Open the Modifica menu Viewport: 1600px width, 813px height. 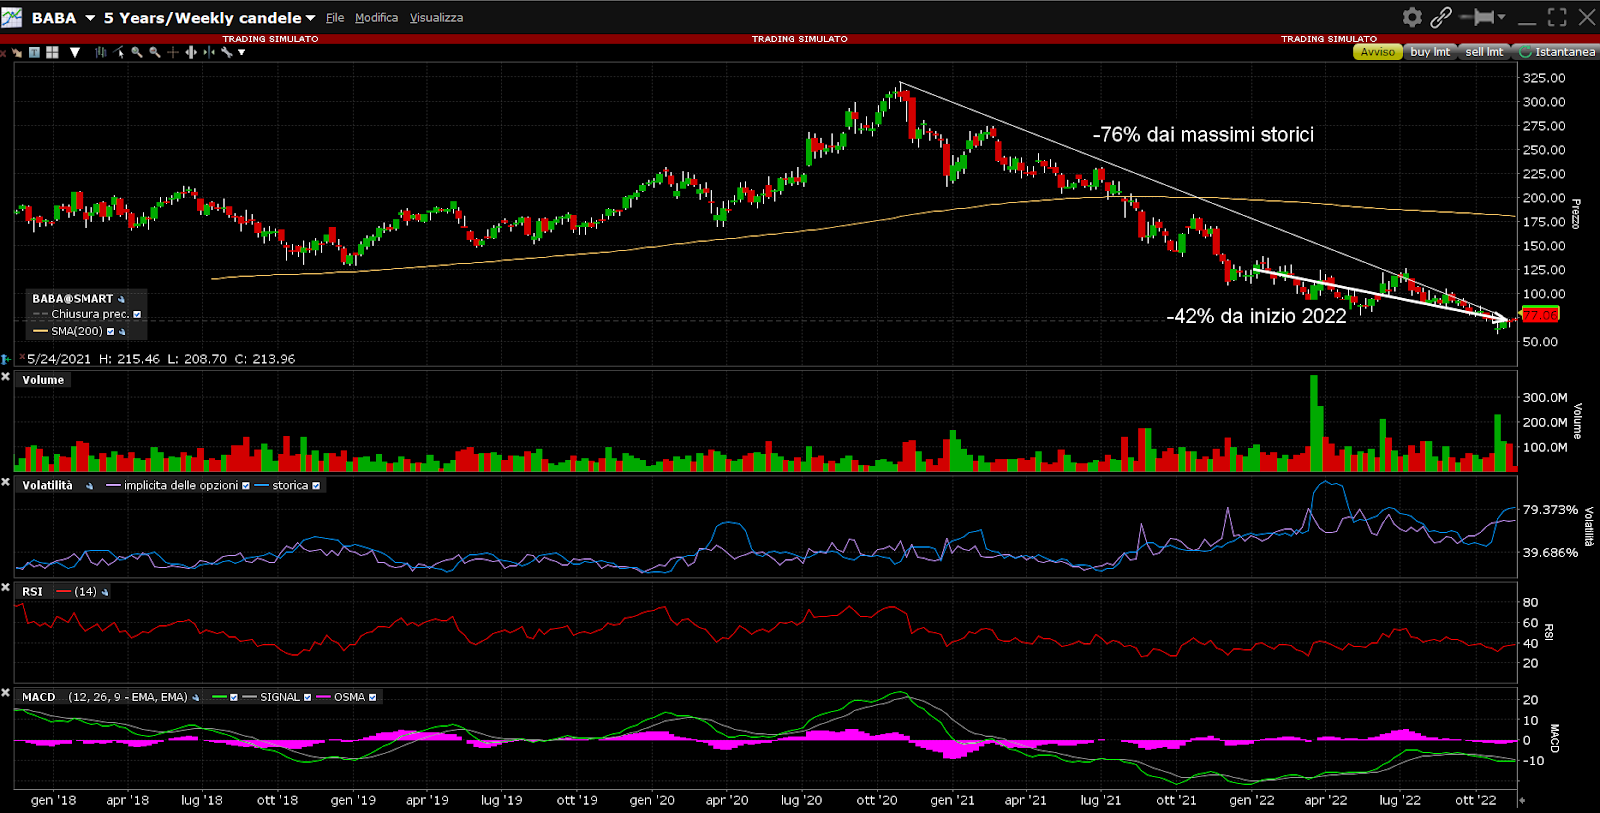point(376,18)
